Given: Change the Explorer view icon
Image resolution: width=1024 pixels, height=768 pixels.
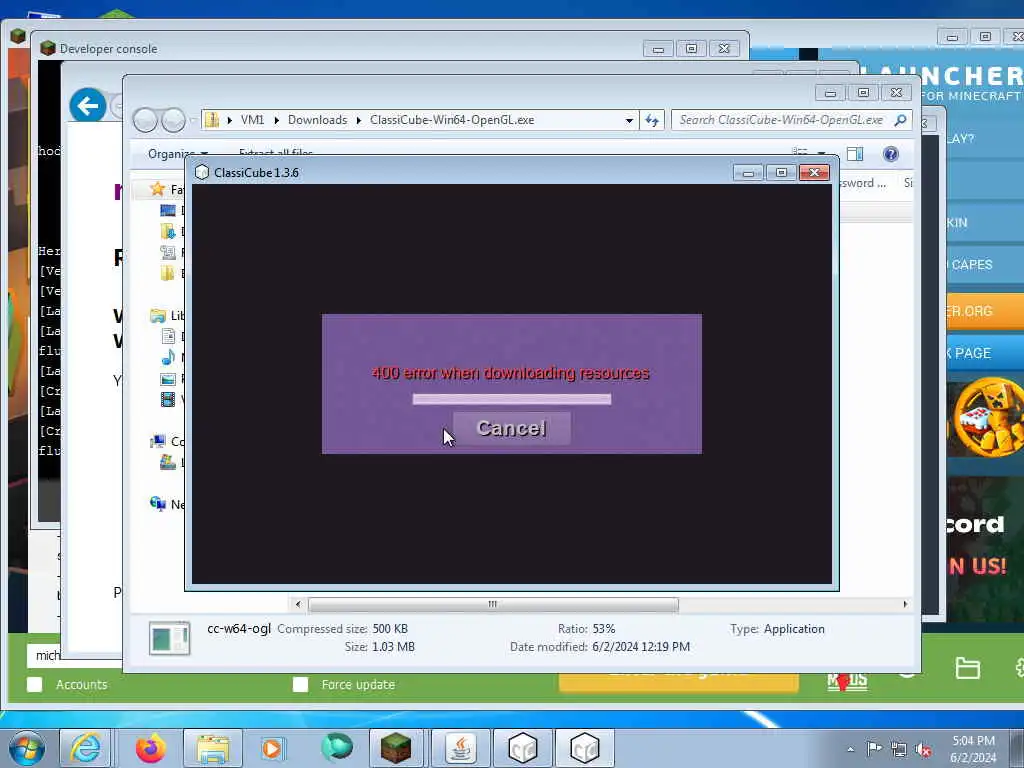Looking at the screenshot, I should coord(799,153).
